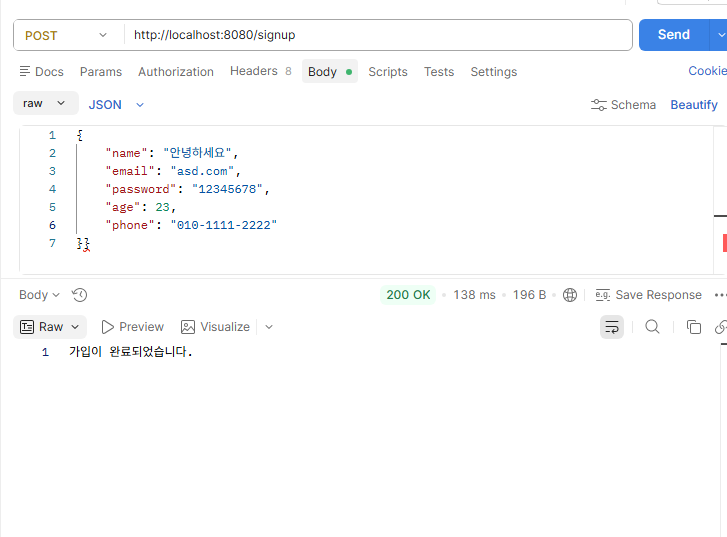The height and width of the screenshot is (537, 727).
Task: Click the response link icon
Action: tap(721, 327)
